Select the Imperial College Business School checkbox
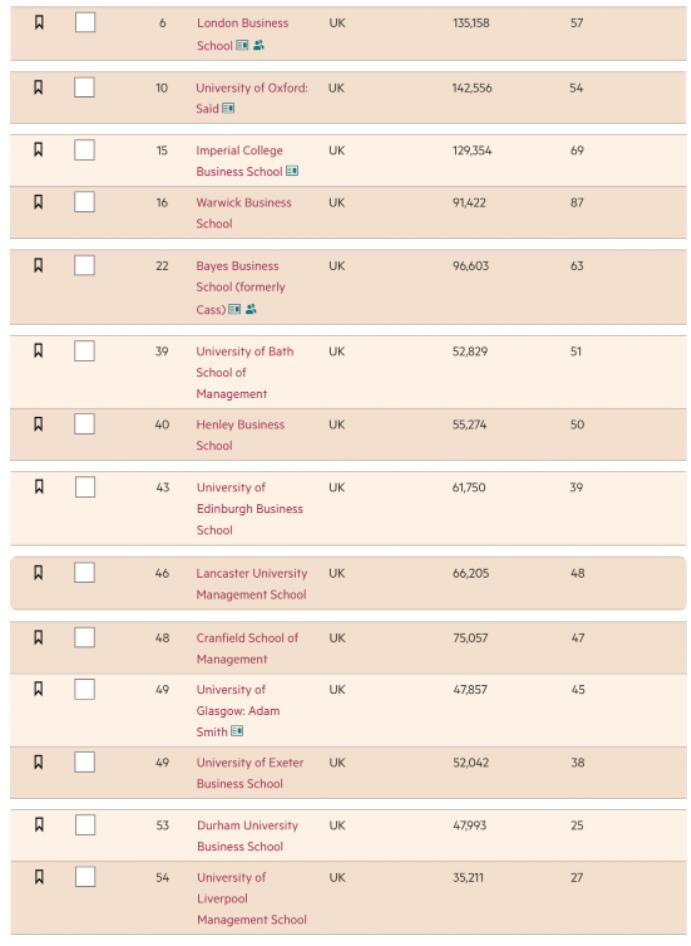Viewport: 691px width, 946px height. pos(85,150)
